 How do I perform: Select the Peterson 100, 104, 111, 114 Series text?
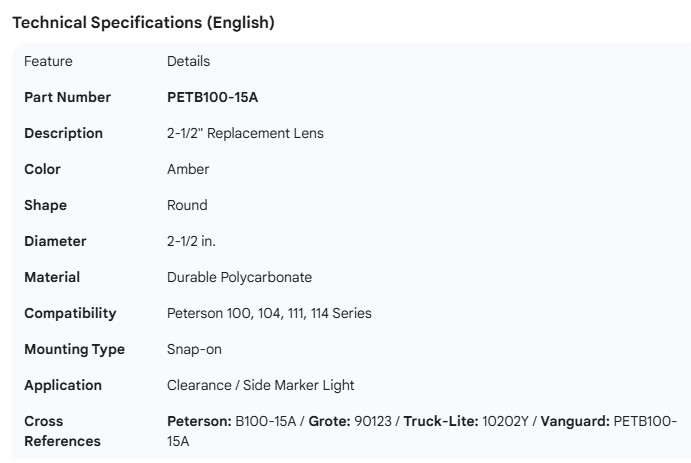click(269, 313)
